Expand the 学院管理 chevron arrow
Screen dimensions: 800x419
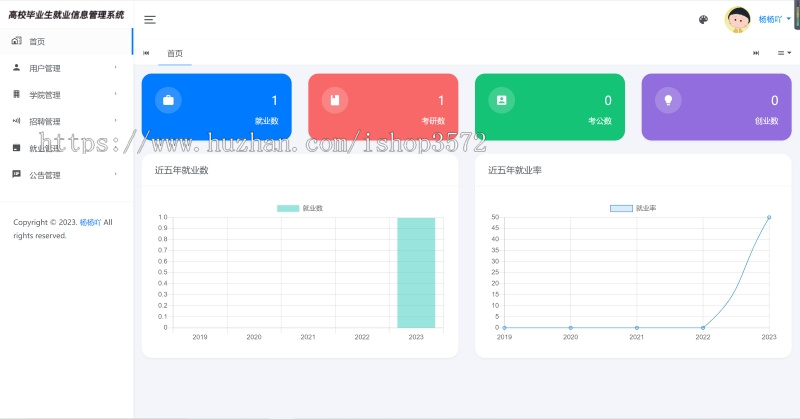(115, 94)
